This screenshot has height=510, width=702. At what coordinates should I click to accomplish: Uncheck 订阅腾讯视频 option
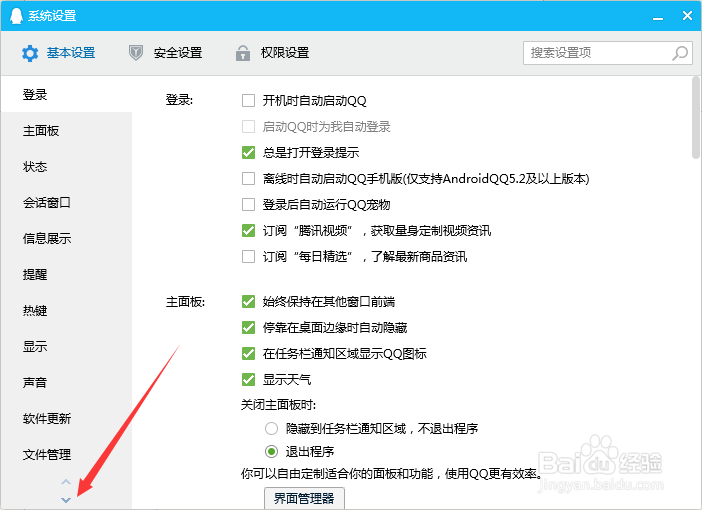pyautogui.click(x=248, y=231)
